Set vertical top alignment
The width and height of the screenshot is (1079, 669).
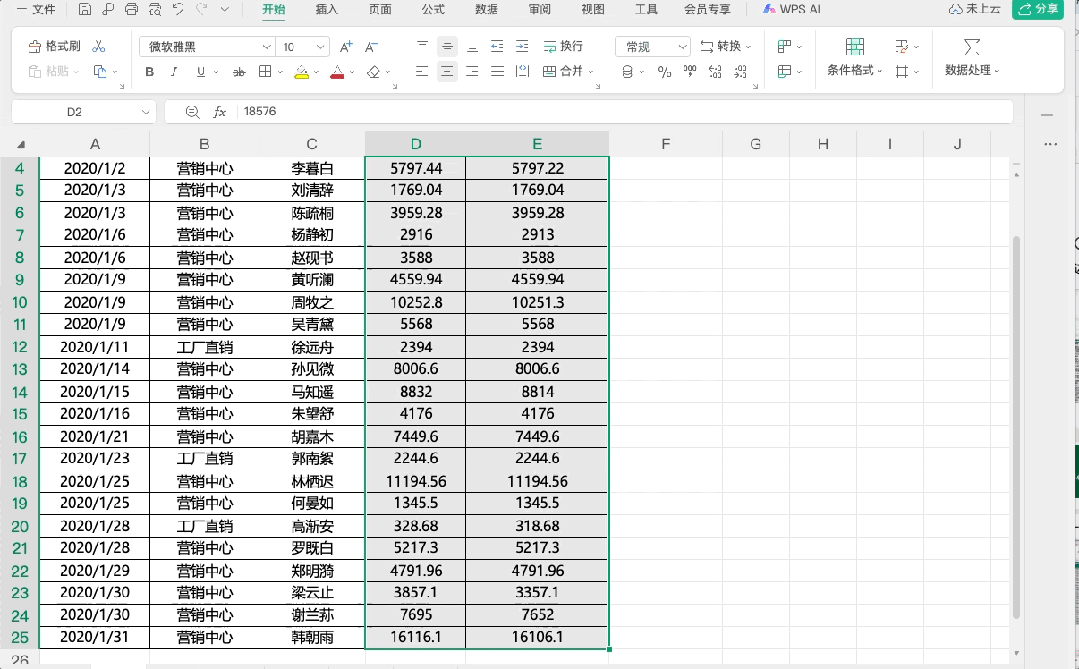[x=423, y=46]
